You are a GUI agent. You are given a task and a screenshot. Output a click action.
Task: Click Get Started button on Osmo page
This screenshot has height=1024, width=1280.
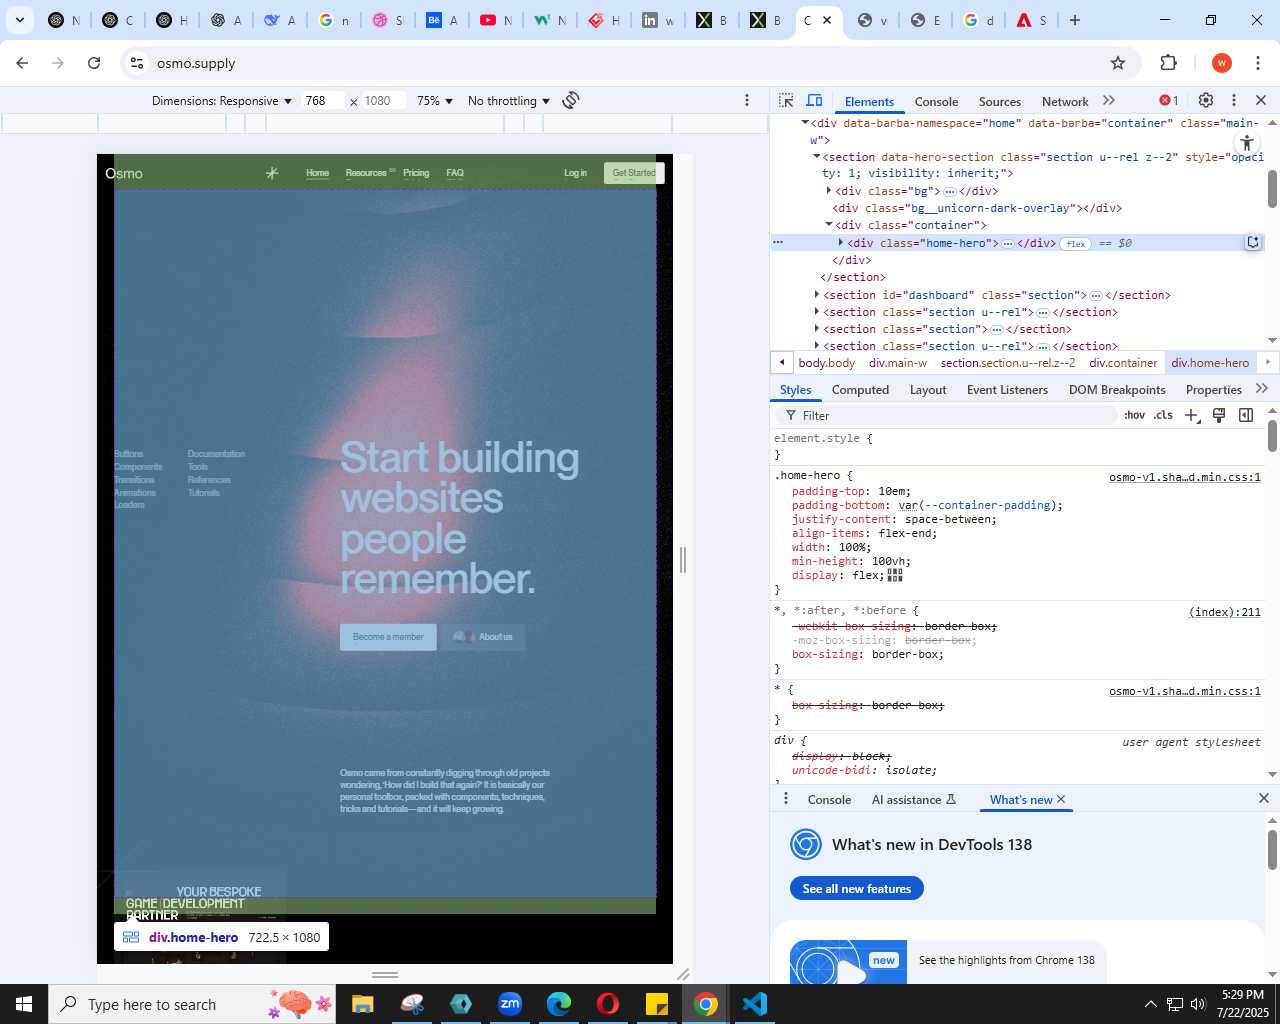tap(634, 173)
